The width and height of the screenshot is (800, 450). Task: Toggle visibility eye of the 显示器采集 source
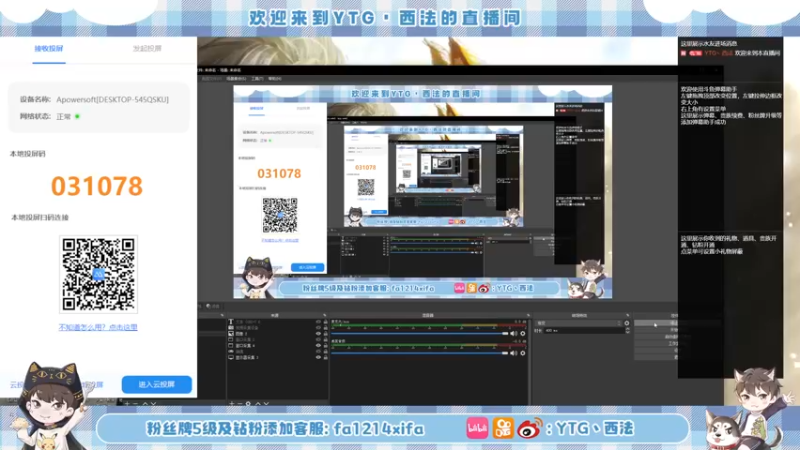point(318,357)
